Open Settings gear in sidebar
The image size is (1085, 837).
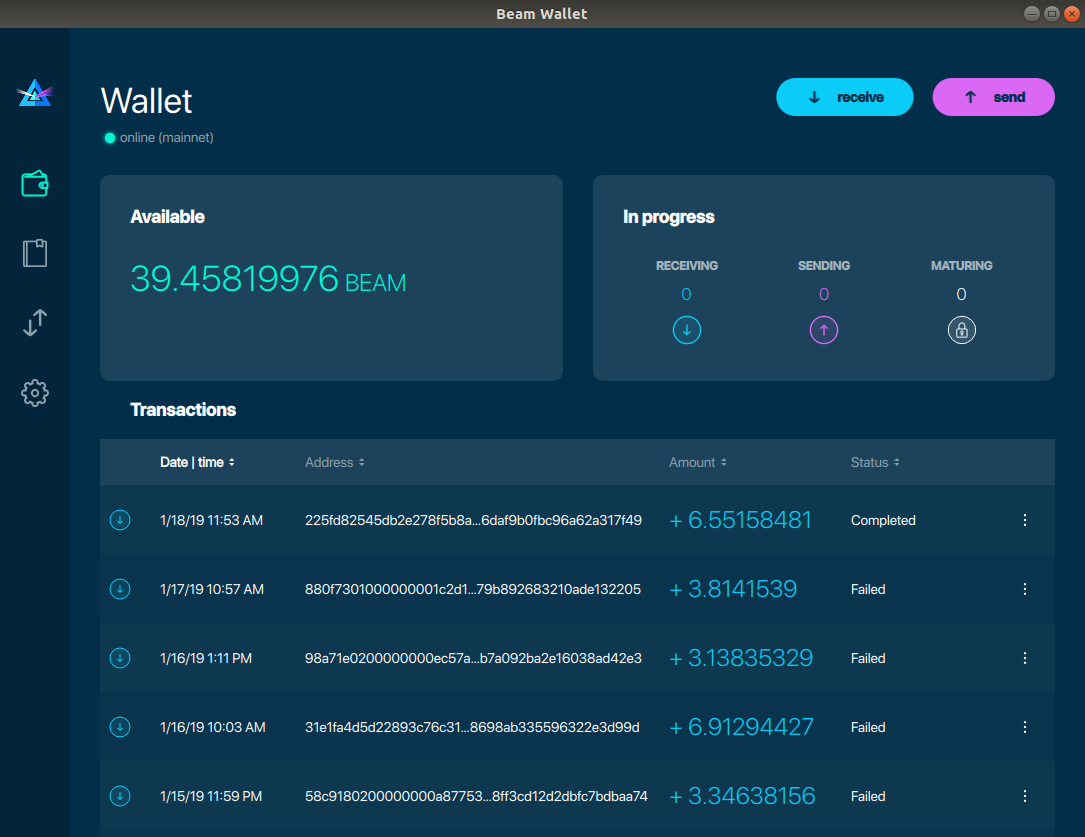pyautogui.click(x=35, y=393)
